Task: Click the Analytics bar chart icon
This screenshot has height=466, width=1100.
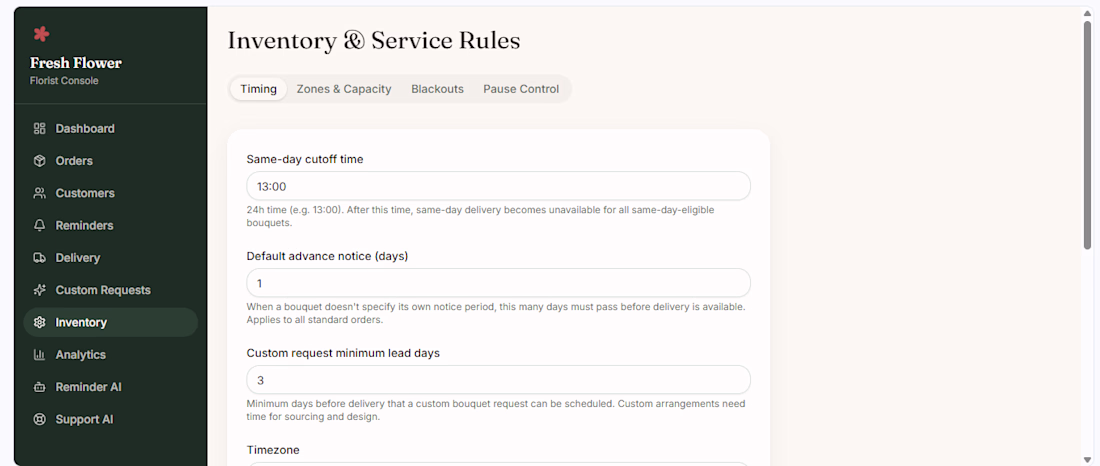Action: (x=39, y=354)
